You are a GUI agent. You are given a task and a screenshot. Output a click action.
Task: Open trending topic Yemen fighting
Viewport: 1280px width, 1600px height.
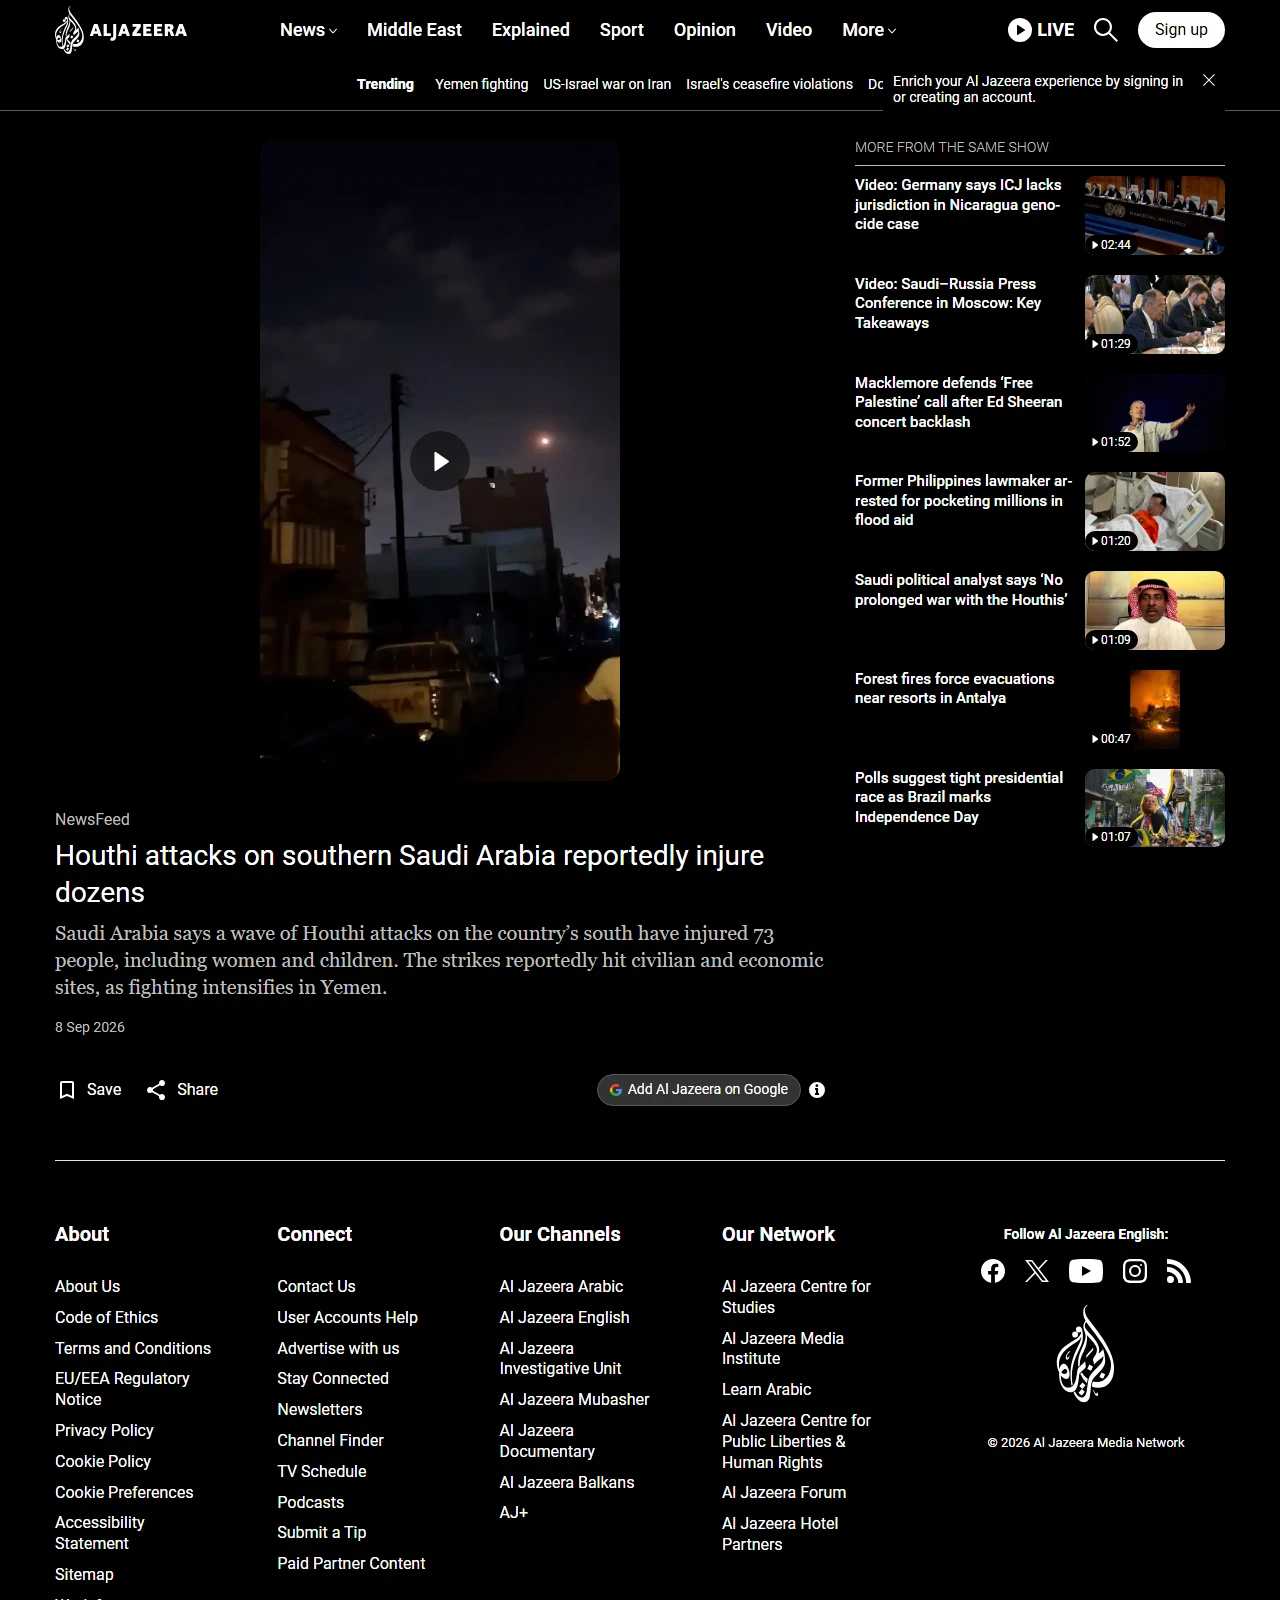[x=482, y=84]
